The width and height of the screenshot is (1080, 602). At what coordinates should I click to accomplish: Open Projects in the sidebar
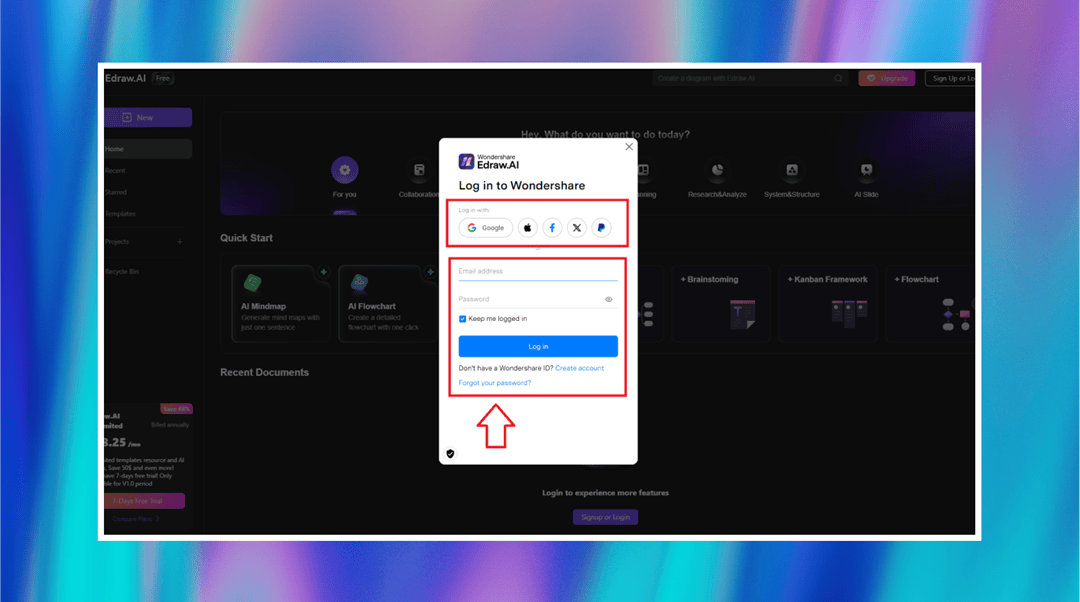pyautogui.click(x=117, y=242)
